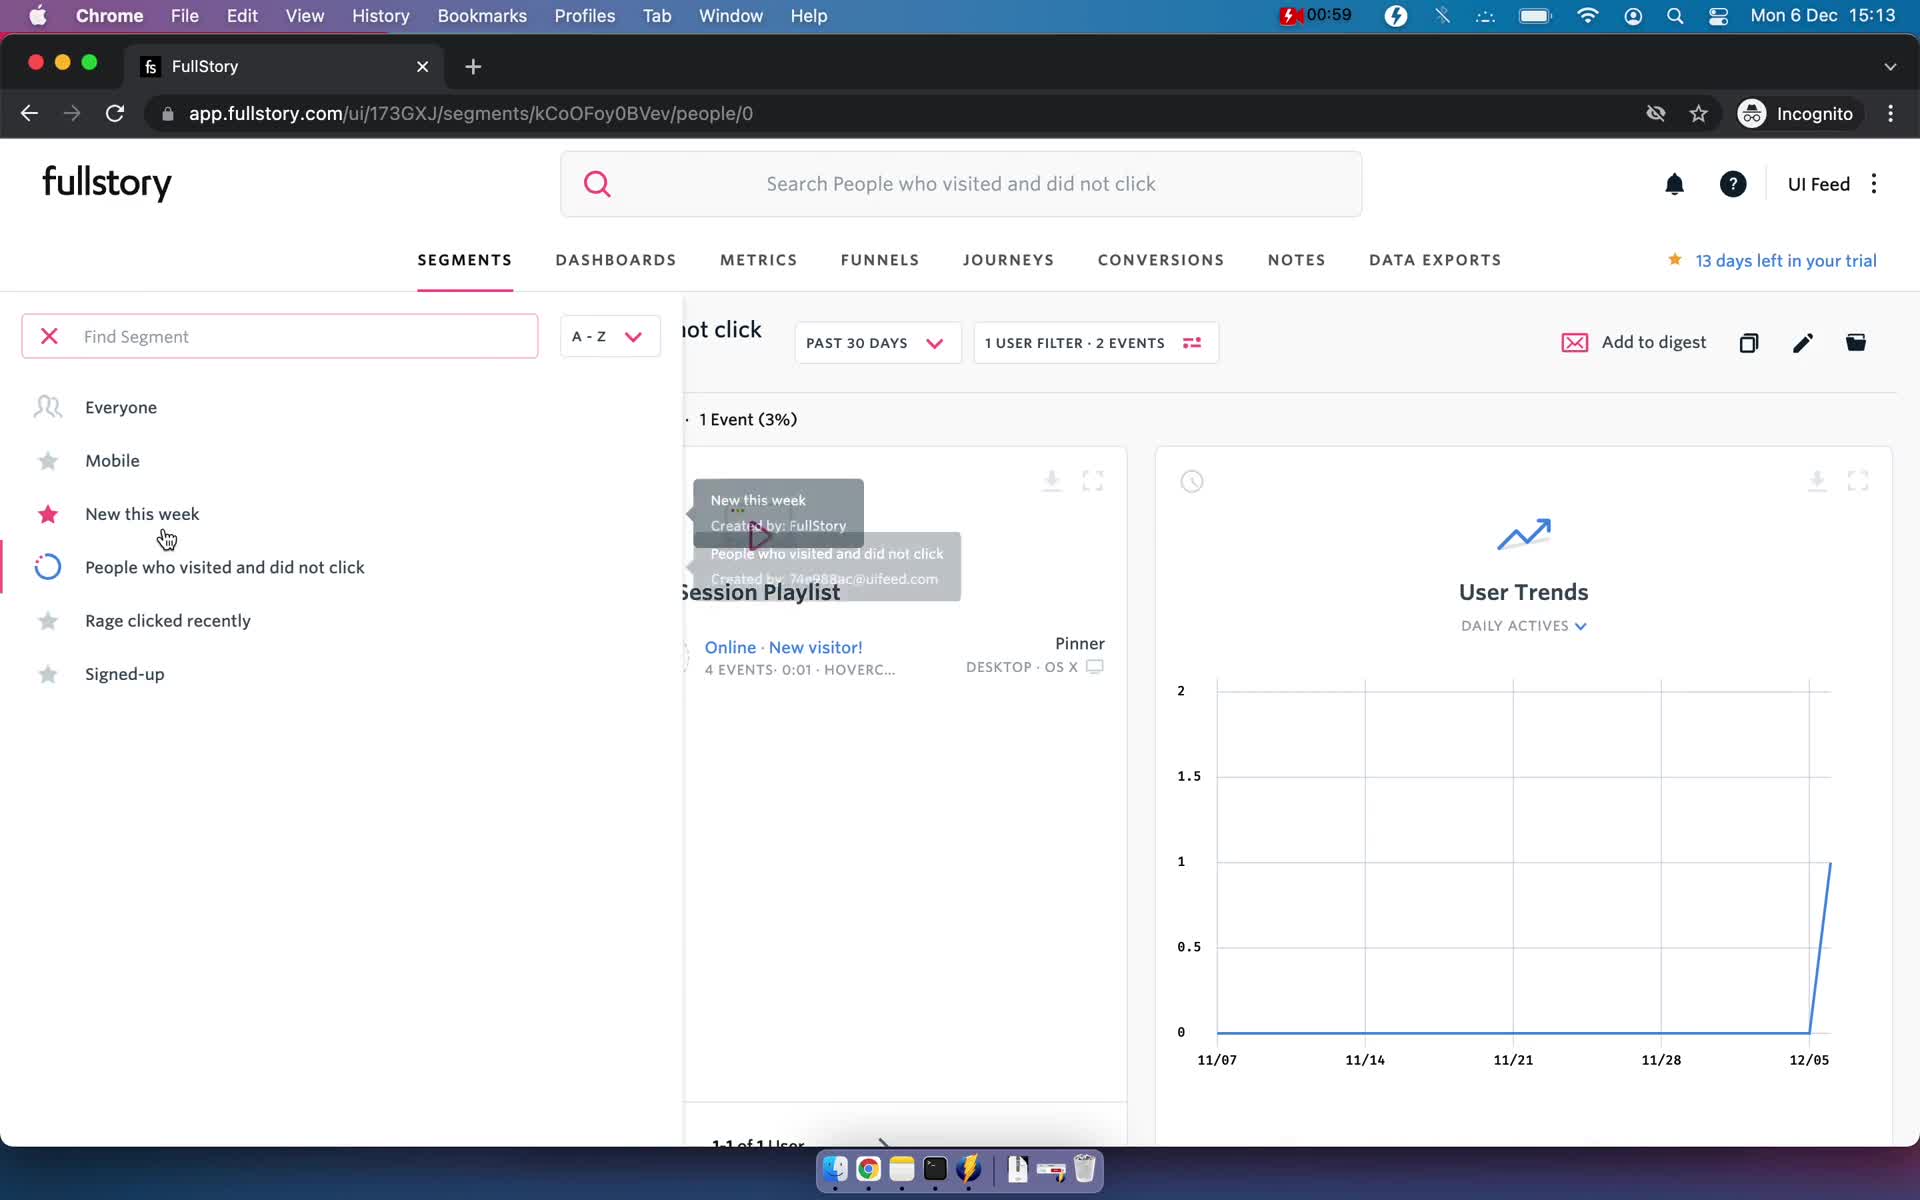This screenshot has width=1920, height=1200.
Task: Select the Mobile segment
Action: (x=112, y=461)
